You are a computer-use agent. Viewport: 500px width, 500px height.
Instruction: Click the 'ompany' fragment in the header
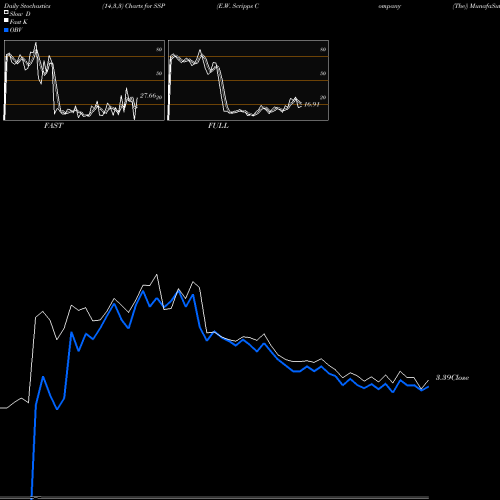[x=389, y=6]
